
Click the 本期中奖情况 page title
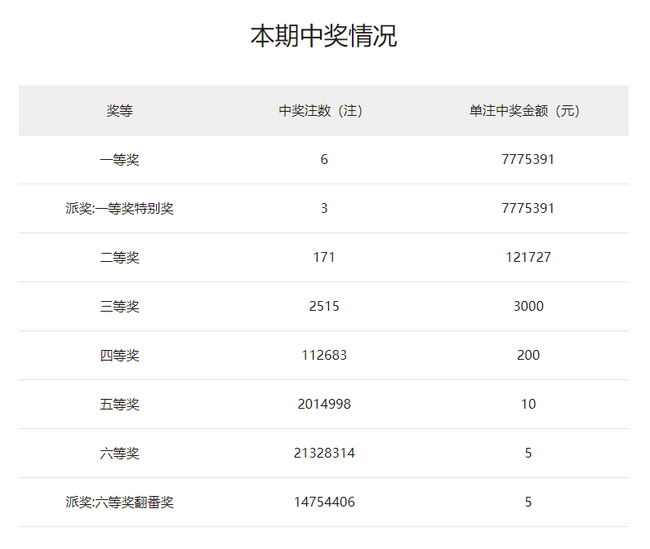(x=323, y=37)
